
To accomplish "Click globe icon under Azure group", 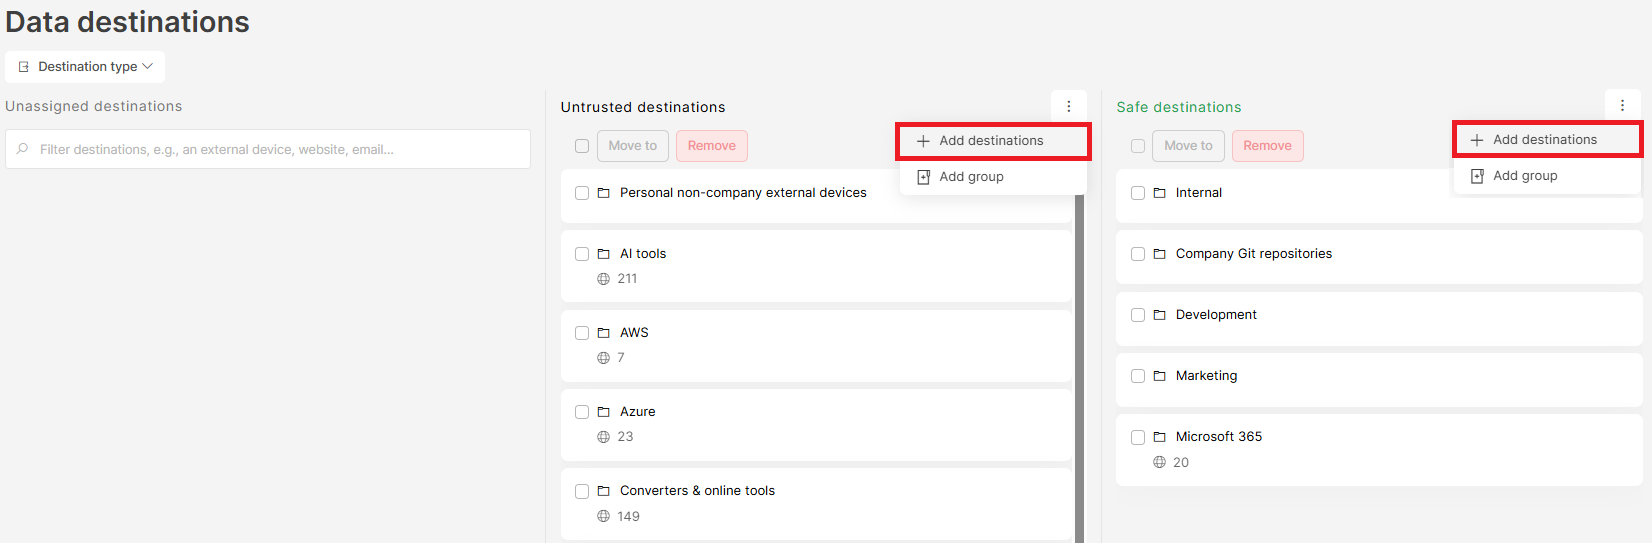I will pyautogui.click(x=603, y=437).
